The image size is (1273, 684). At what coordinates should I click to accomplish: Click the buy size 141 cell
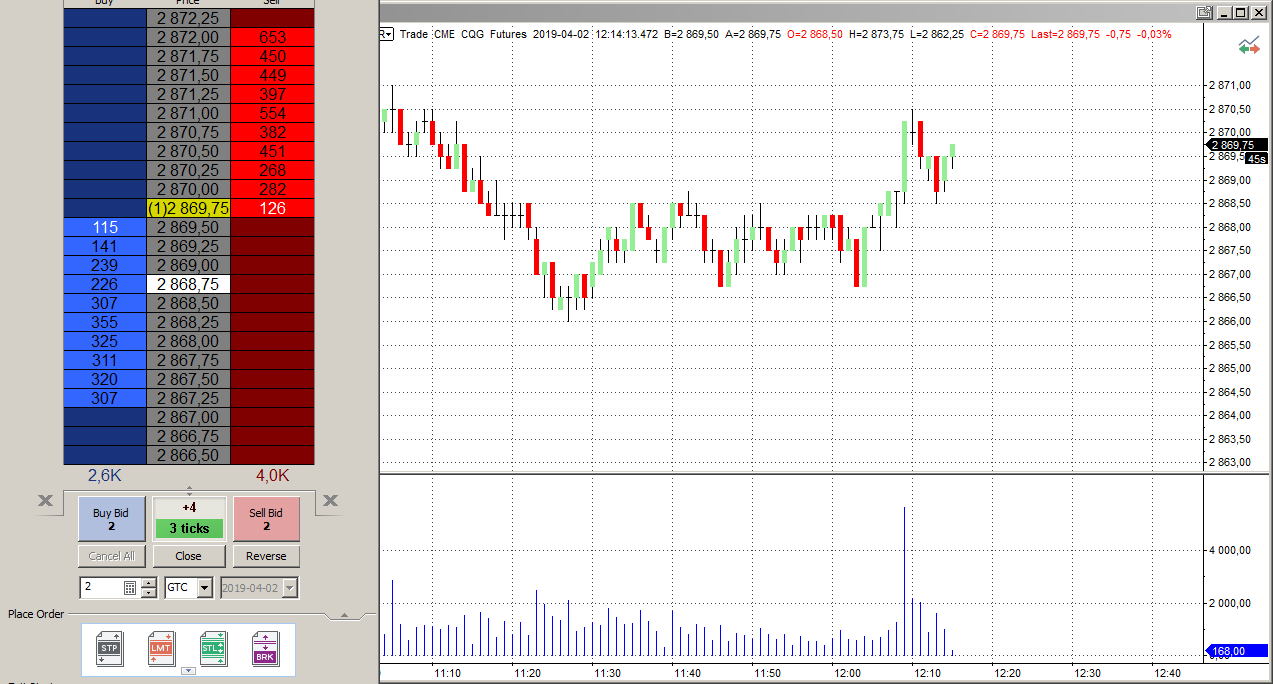(x=105, y=246)
